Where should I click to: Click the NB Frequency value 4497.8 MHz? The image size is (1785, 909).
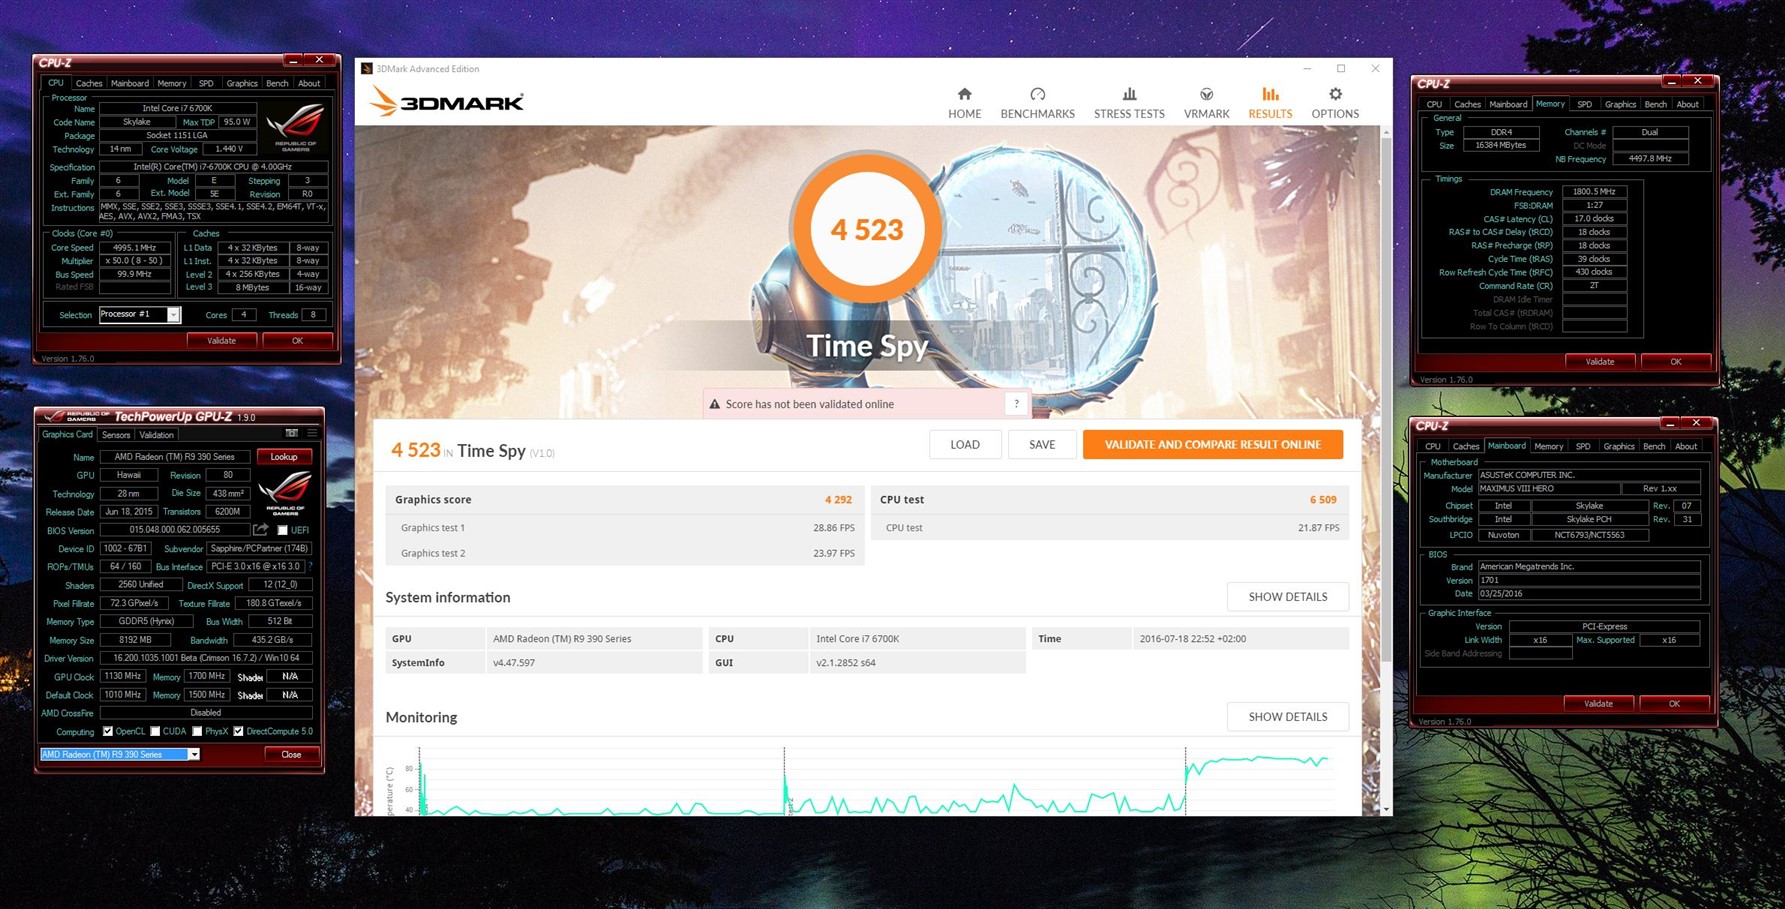[1650, 158]
